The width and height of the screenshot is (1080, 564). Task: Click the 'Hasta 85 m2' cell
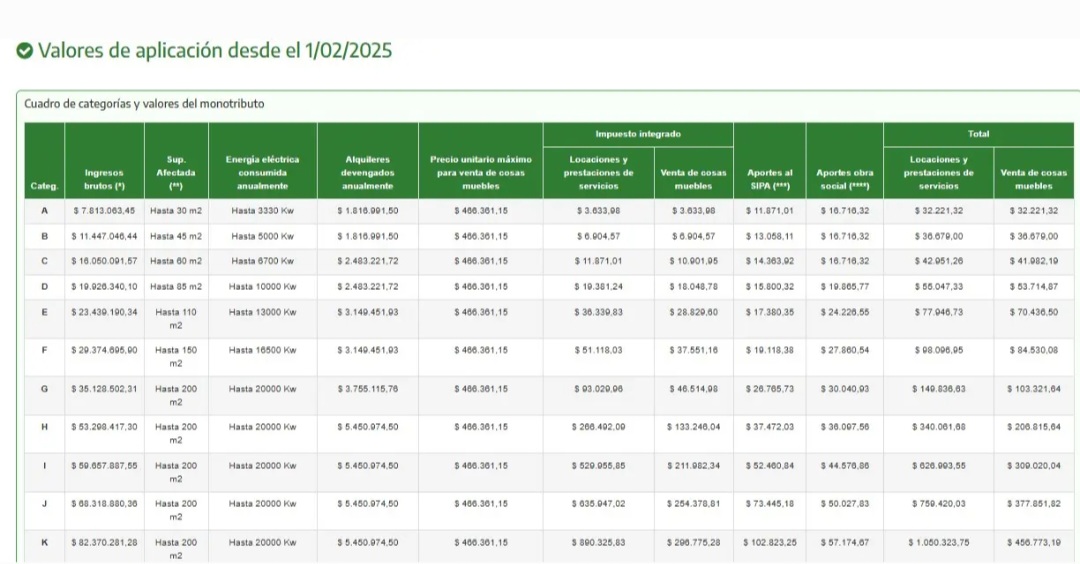[x=176, y=286]
